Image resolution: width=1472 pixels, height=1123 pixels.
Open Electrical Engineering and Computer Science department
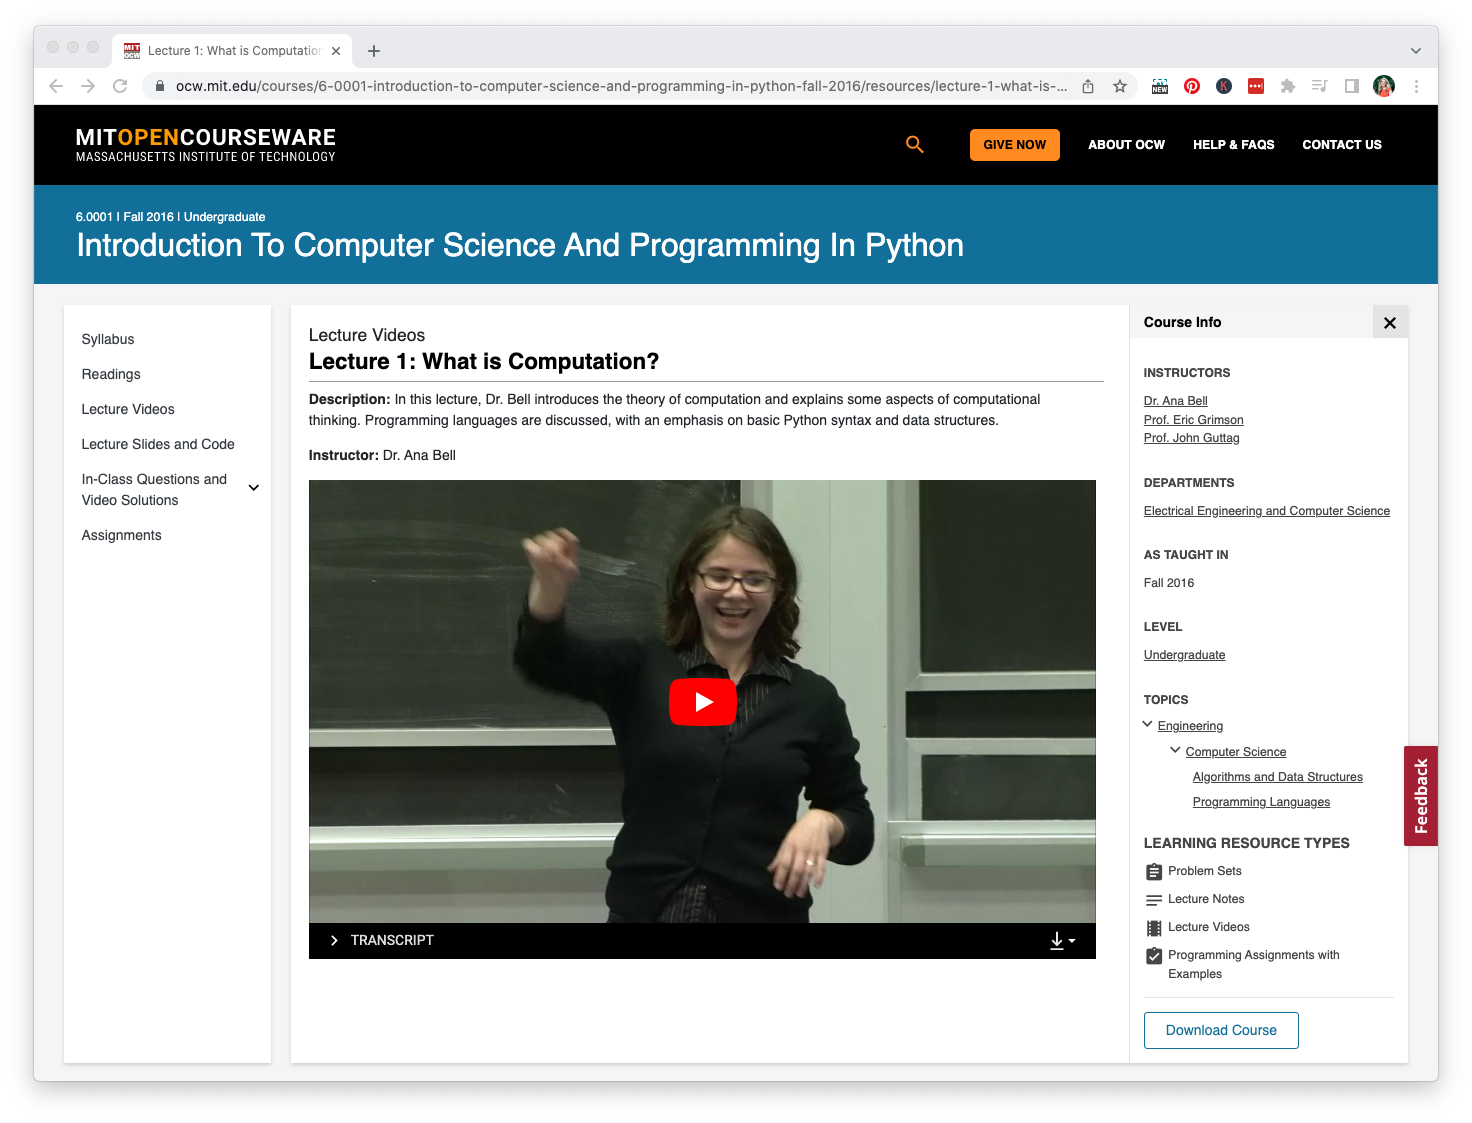pyautogui.click(x=1266, y=511)
